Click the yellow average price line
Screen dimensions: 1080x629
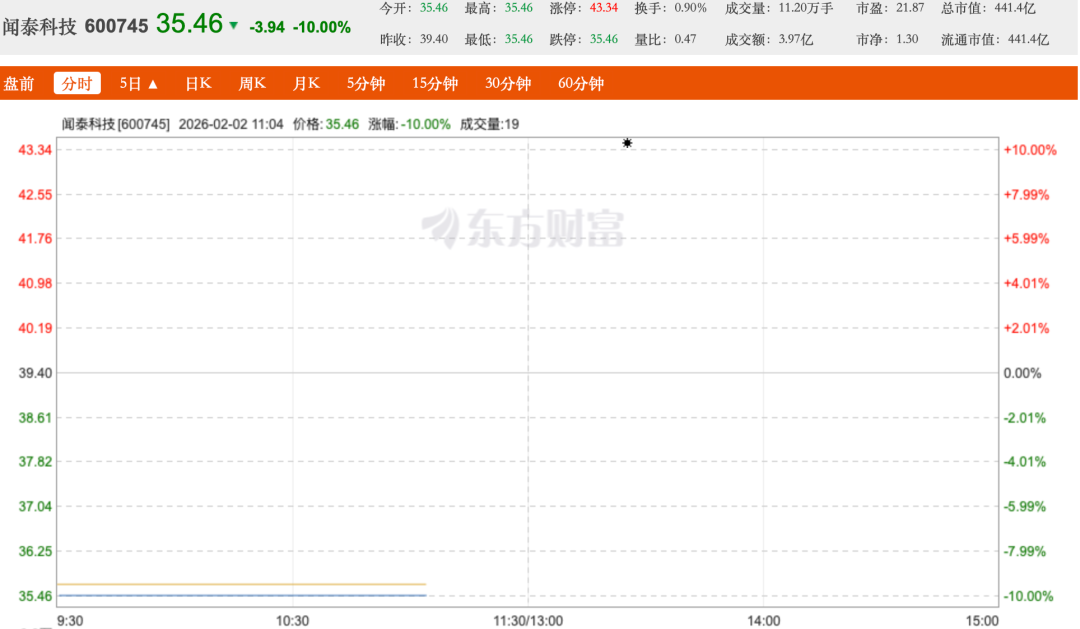click(242, 584)
